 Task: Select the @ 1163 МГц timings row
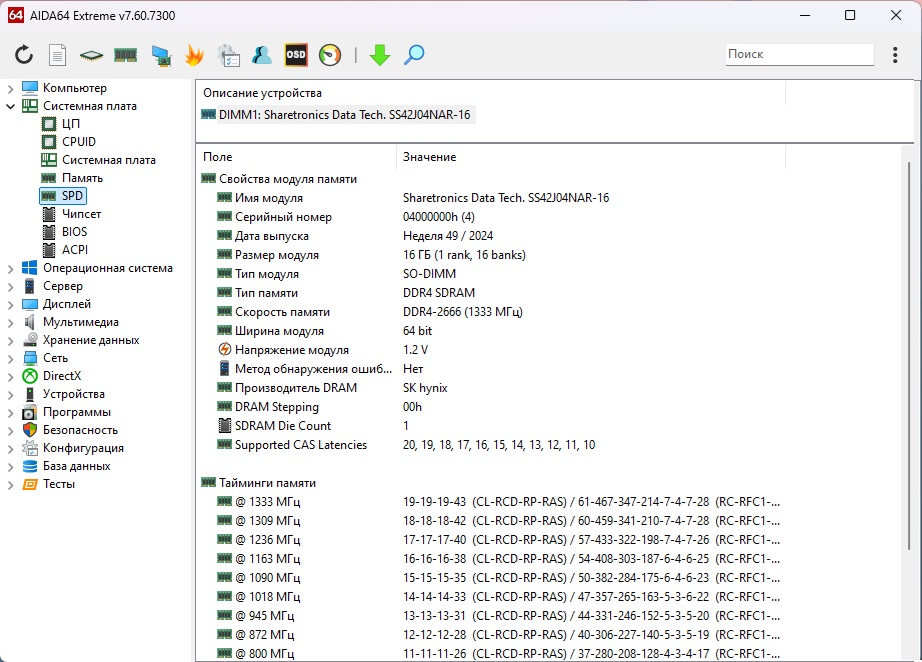click(499, 559)
